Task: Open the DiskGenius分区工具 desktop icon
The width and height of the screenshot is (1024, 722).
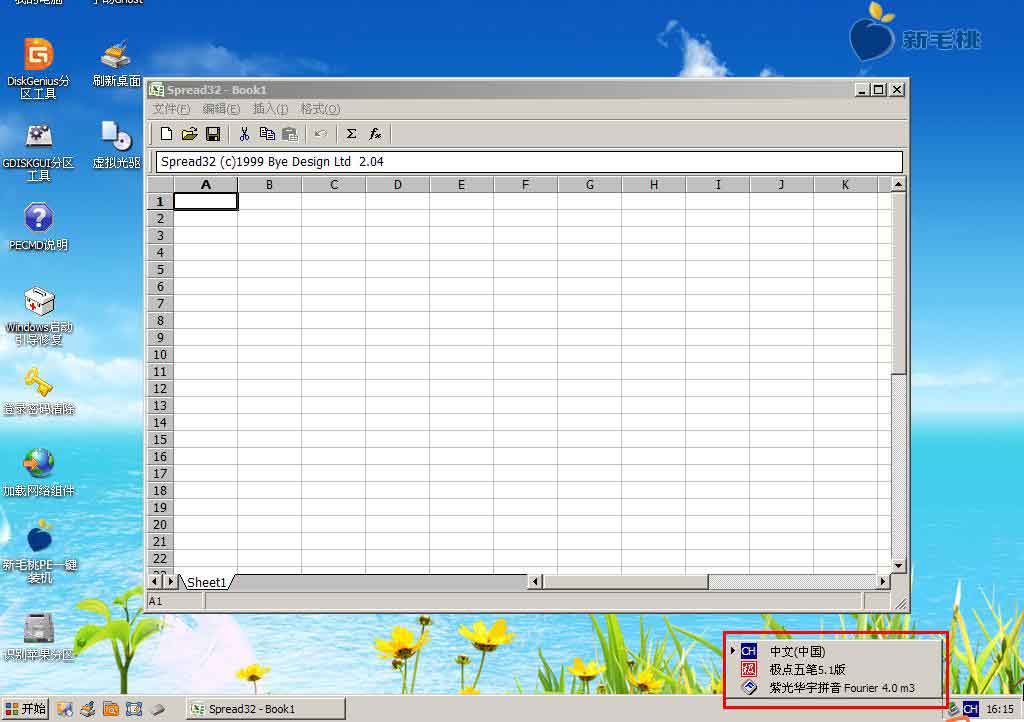Action: 39,69
